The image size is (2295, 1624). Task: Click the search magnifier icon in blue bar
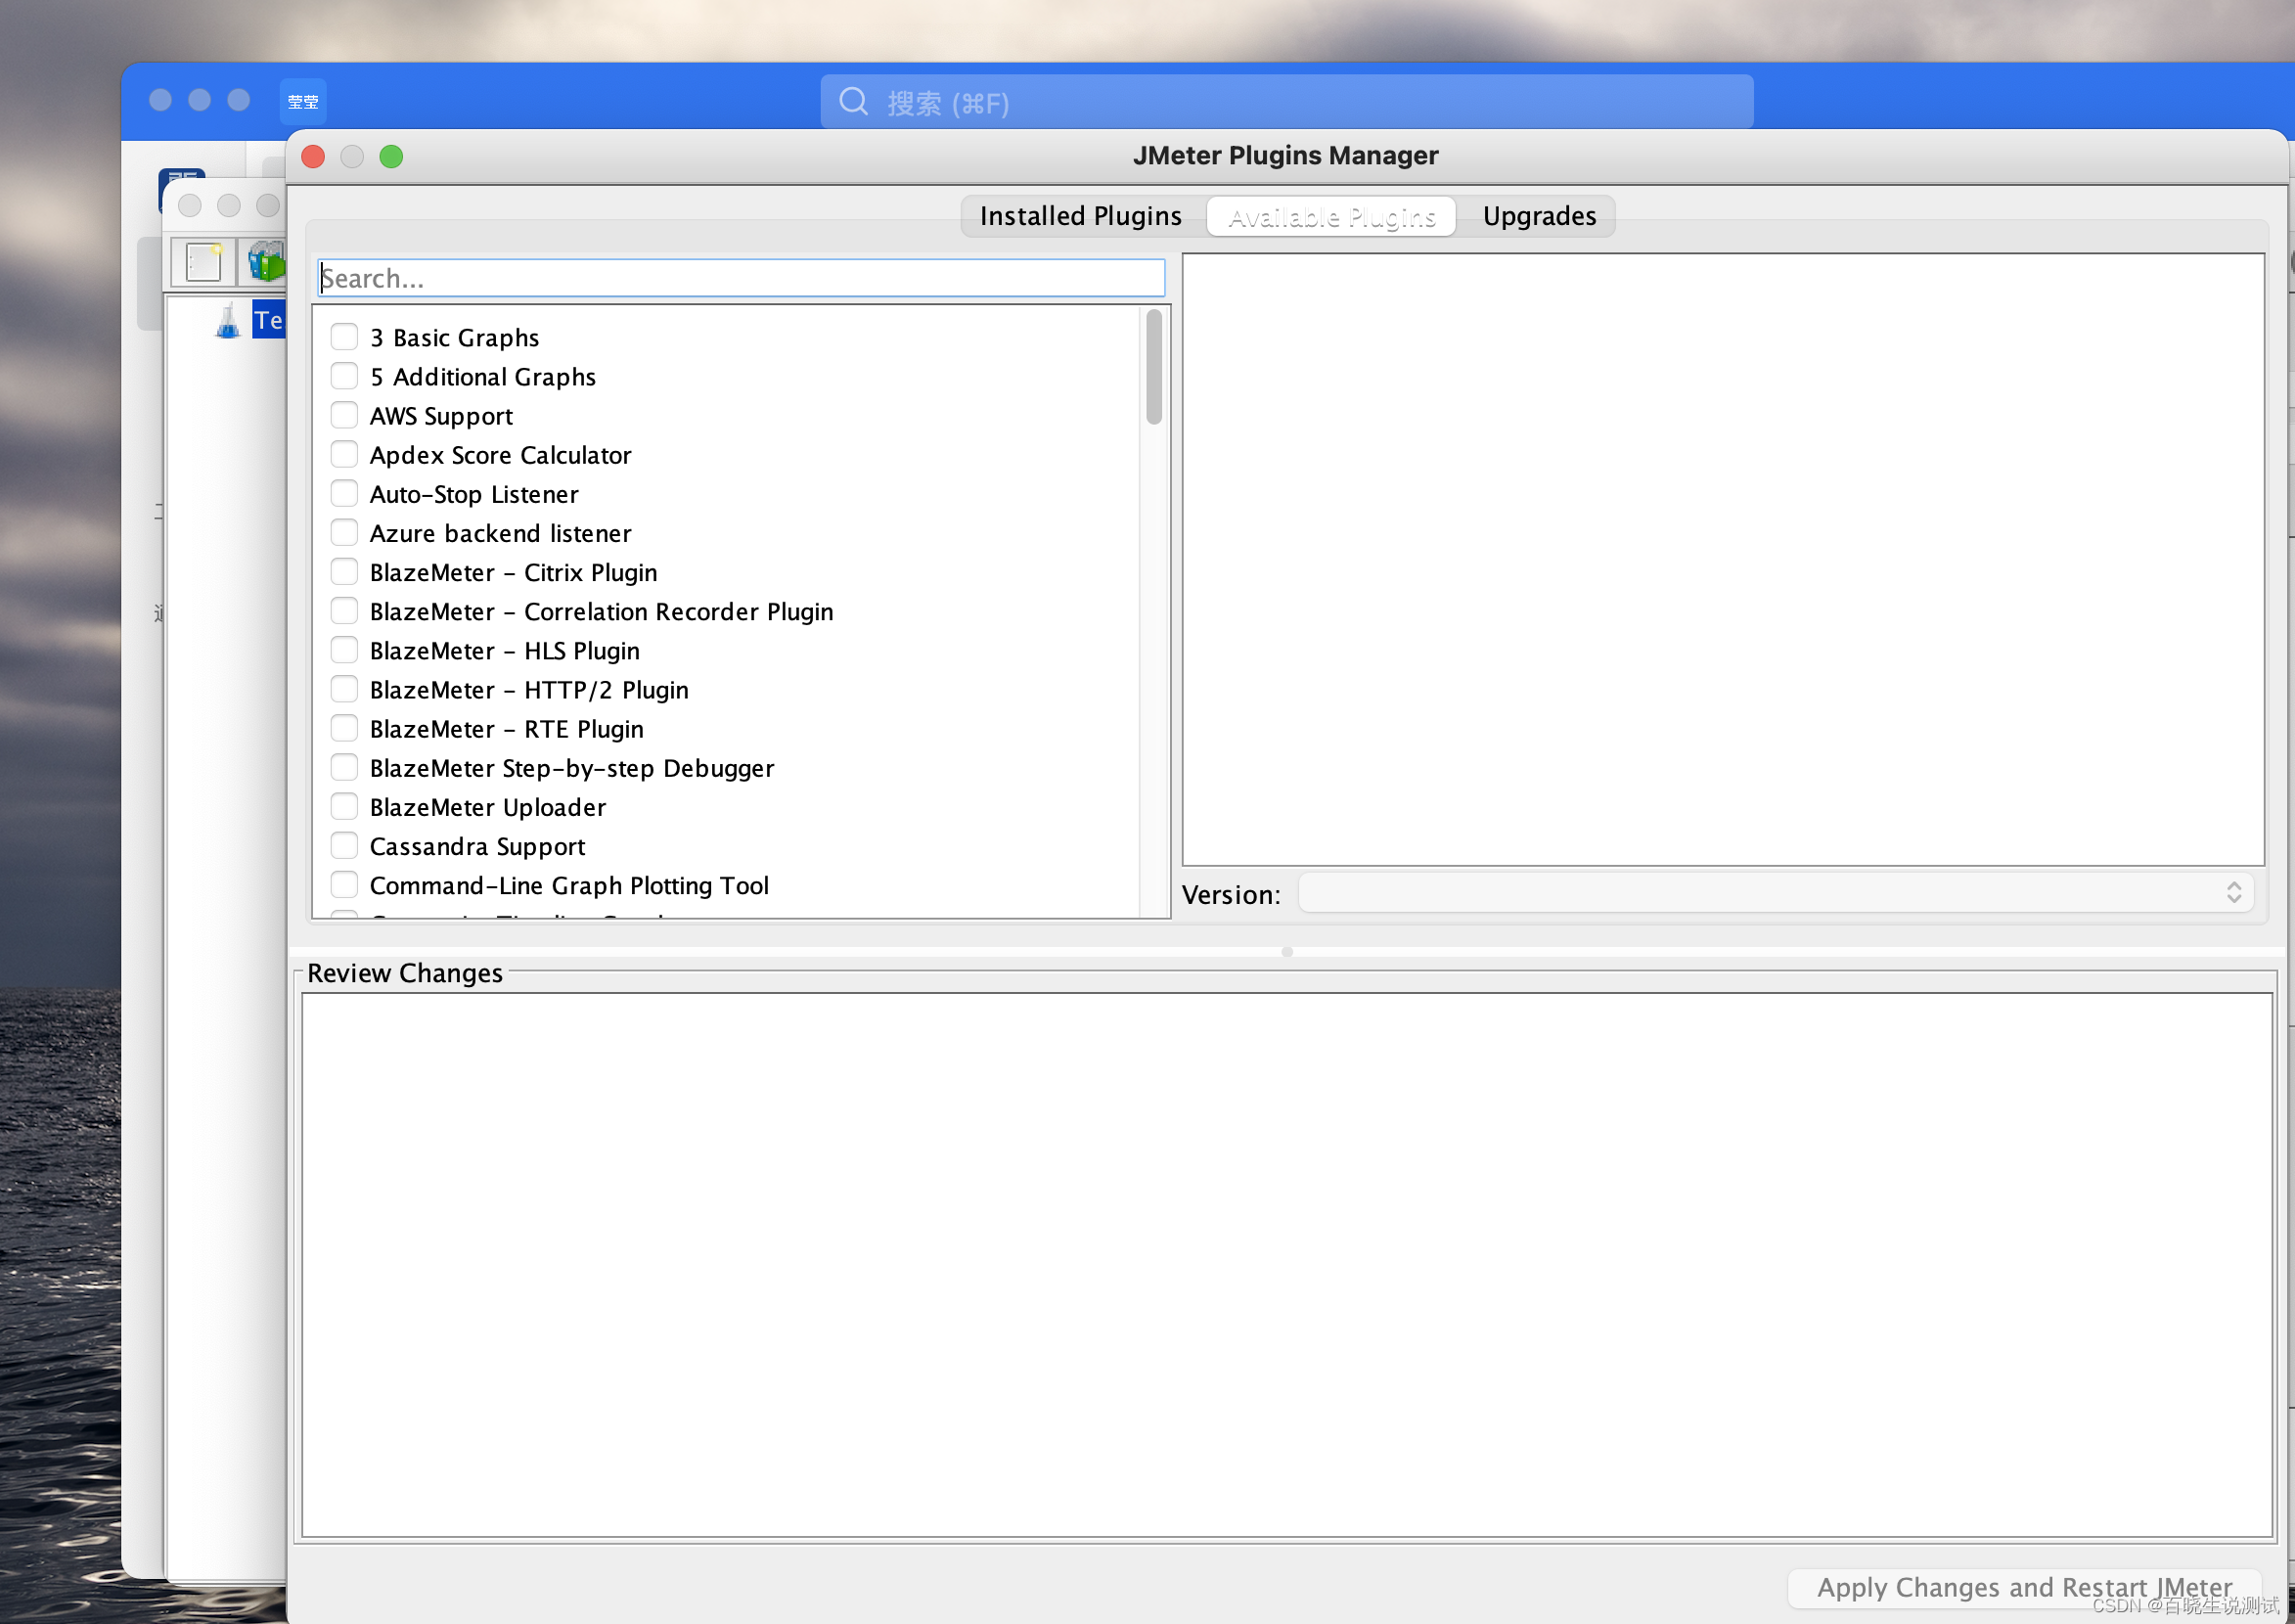pyautogui.click(x=853, y=101)
